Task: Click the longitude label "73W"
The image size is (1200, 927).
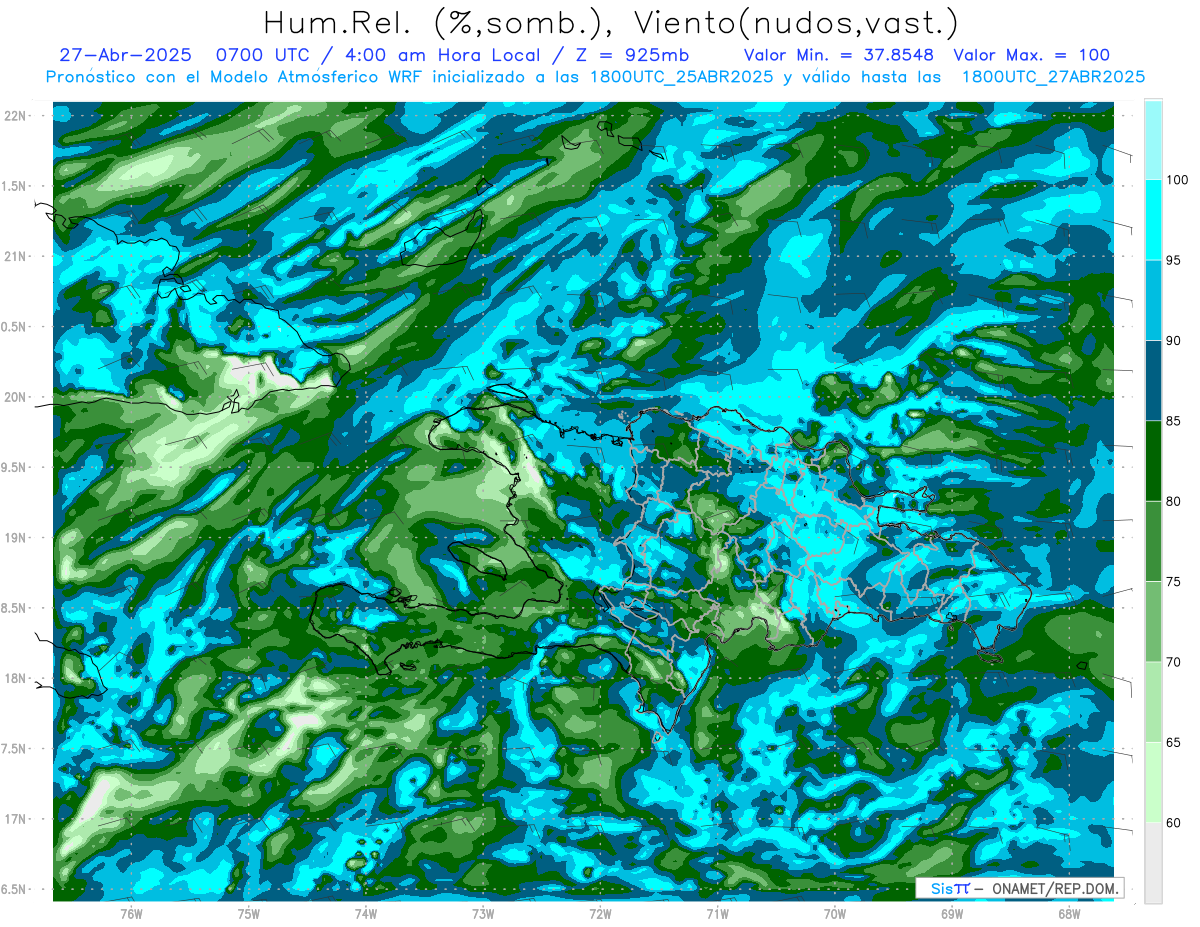Action: (x=483, y=913)
